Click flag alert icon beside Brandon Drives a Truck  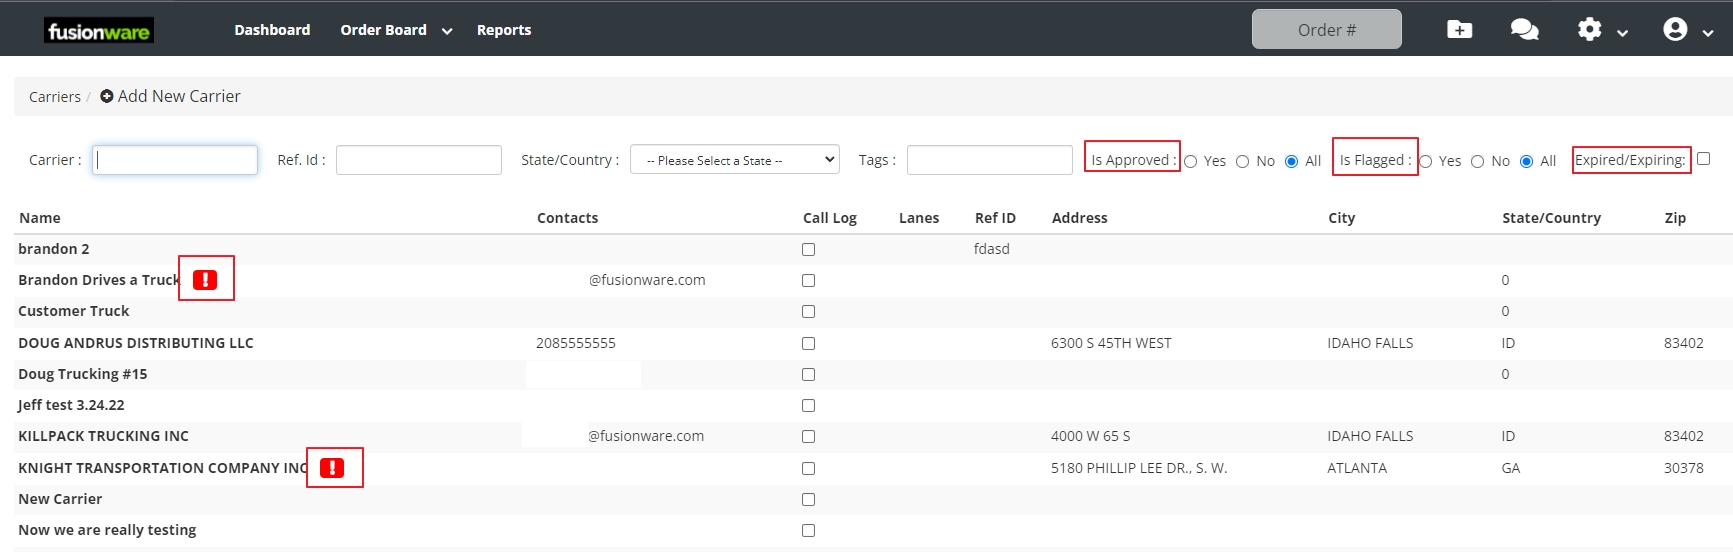pos(205,280)
